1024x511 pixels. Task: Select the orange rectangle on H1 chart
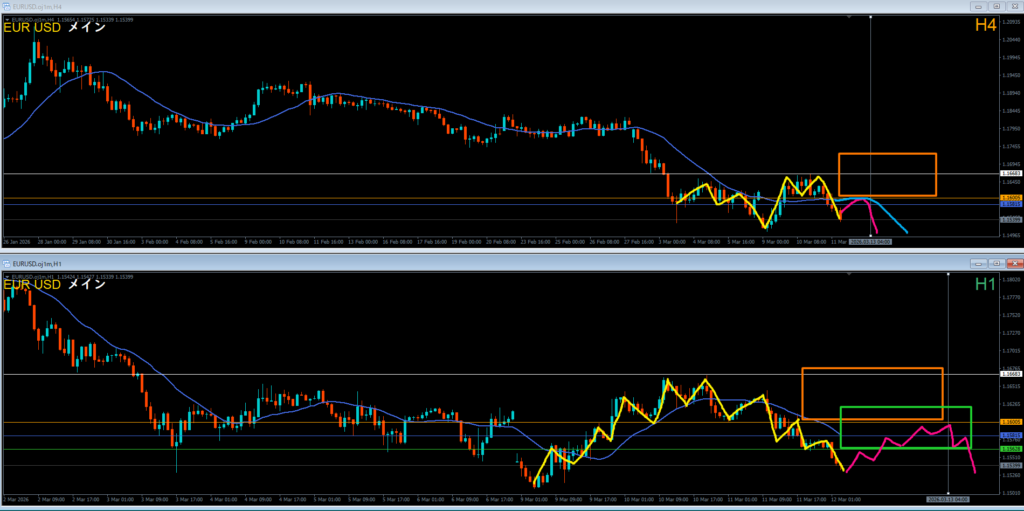tap(872, 369)
